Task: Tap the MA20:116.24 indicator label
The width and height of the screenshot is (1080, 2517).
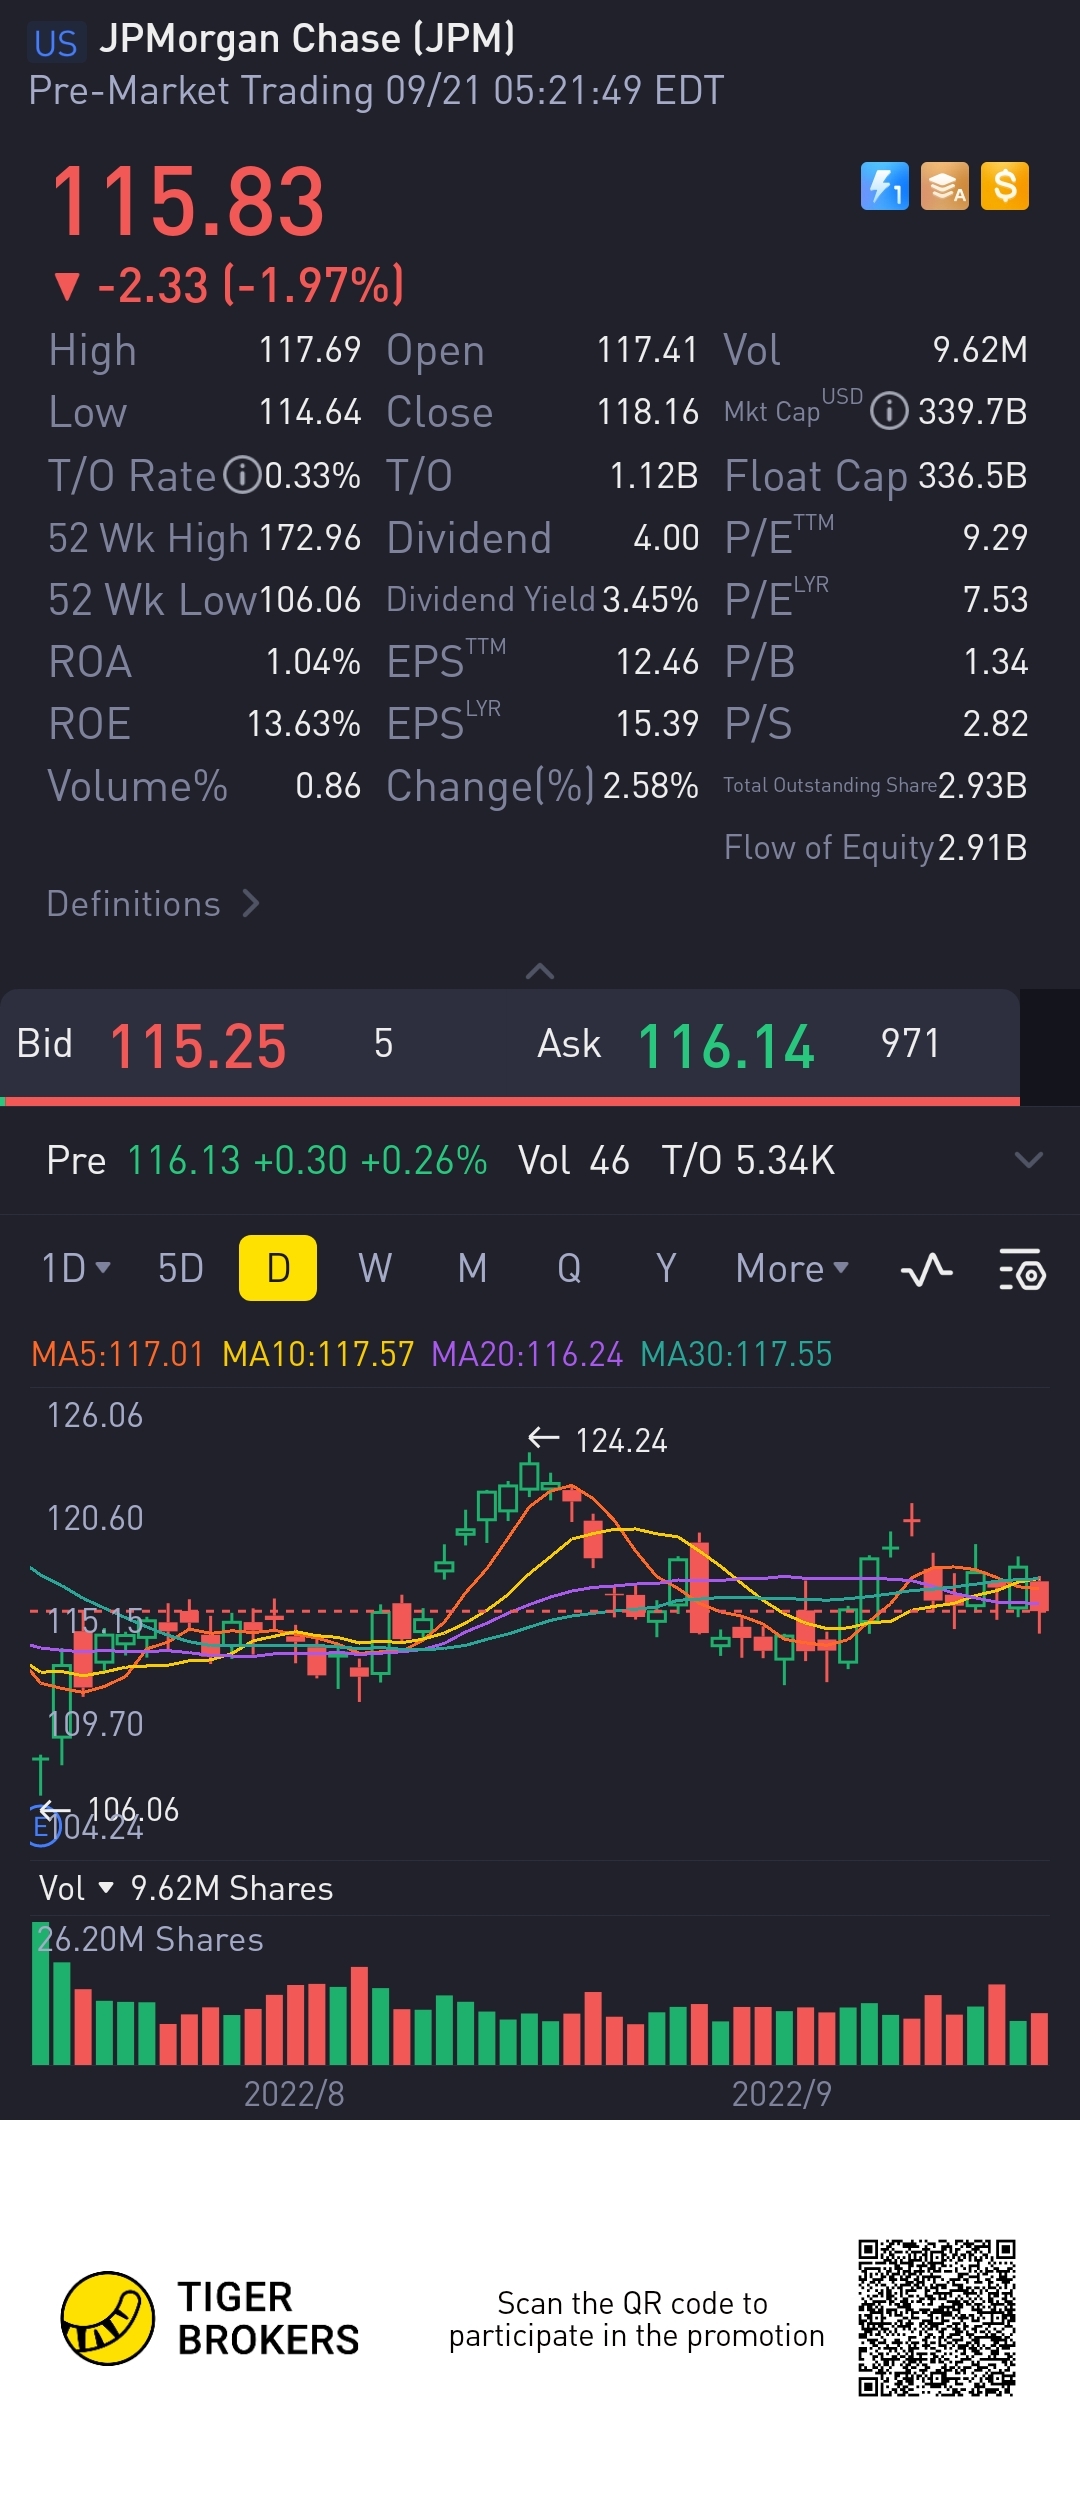Action: click(x=527, y=1354)
